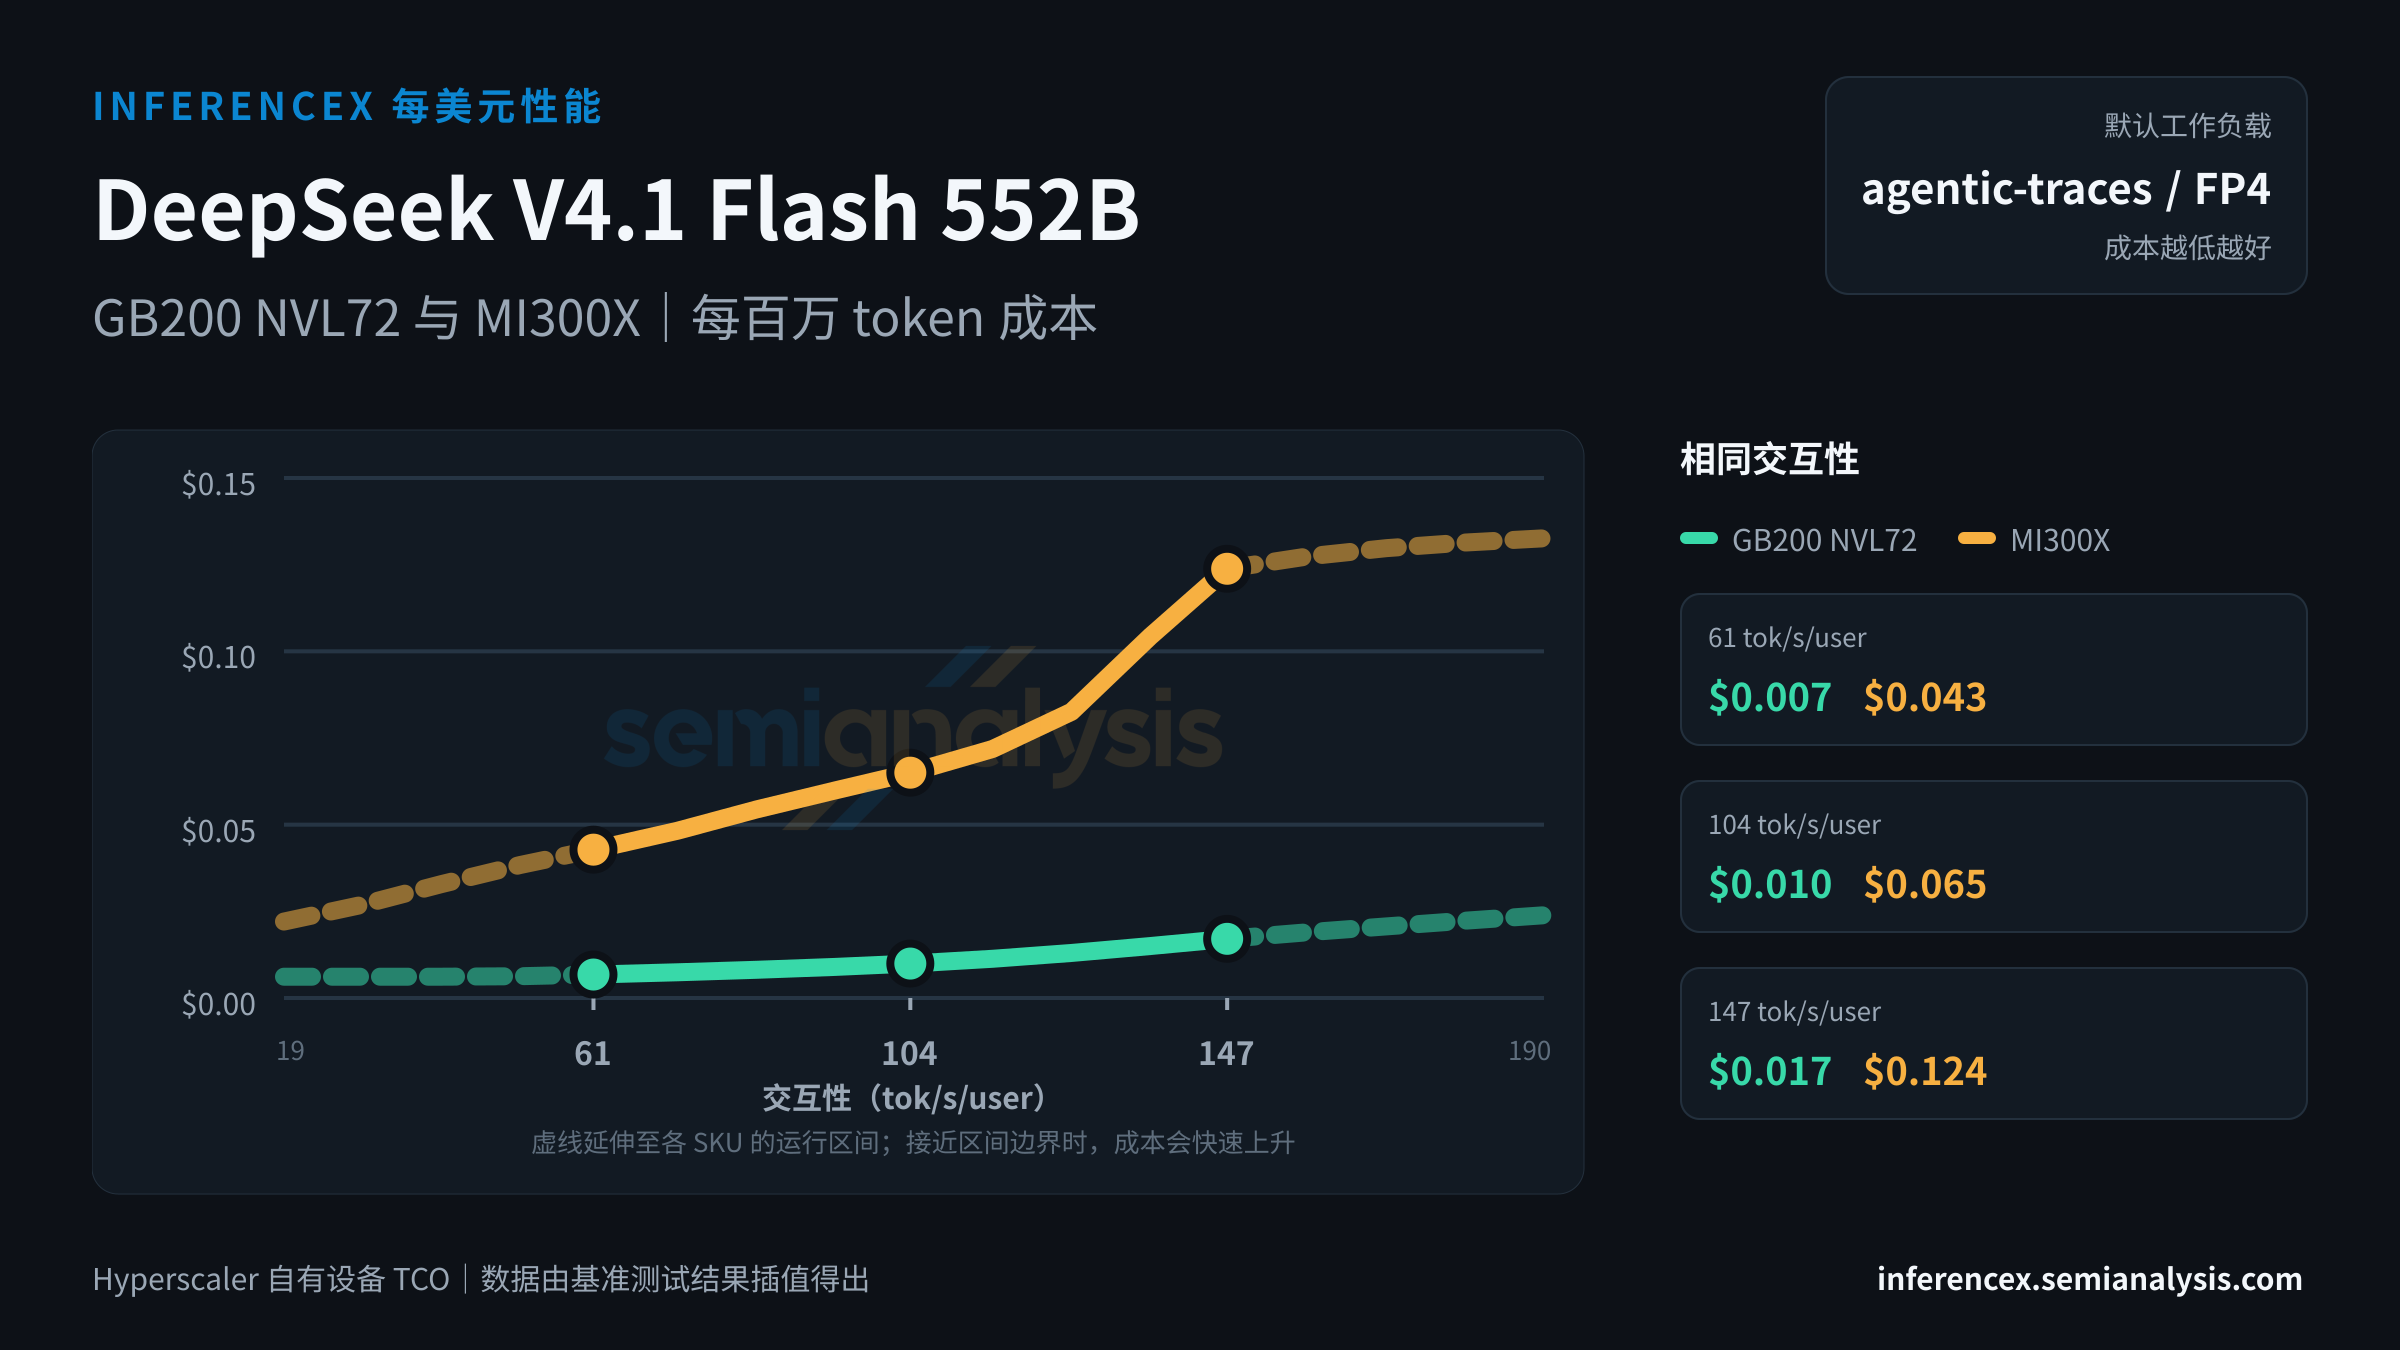Click the InferenceX 每美元性能 header label
Viewport: 2400px width, 1350px height.
pyautogui.click(x=347, y=106)
